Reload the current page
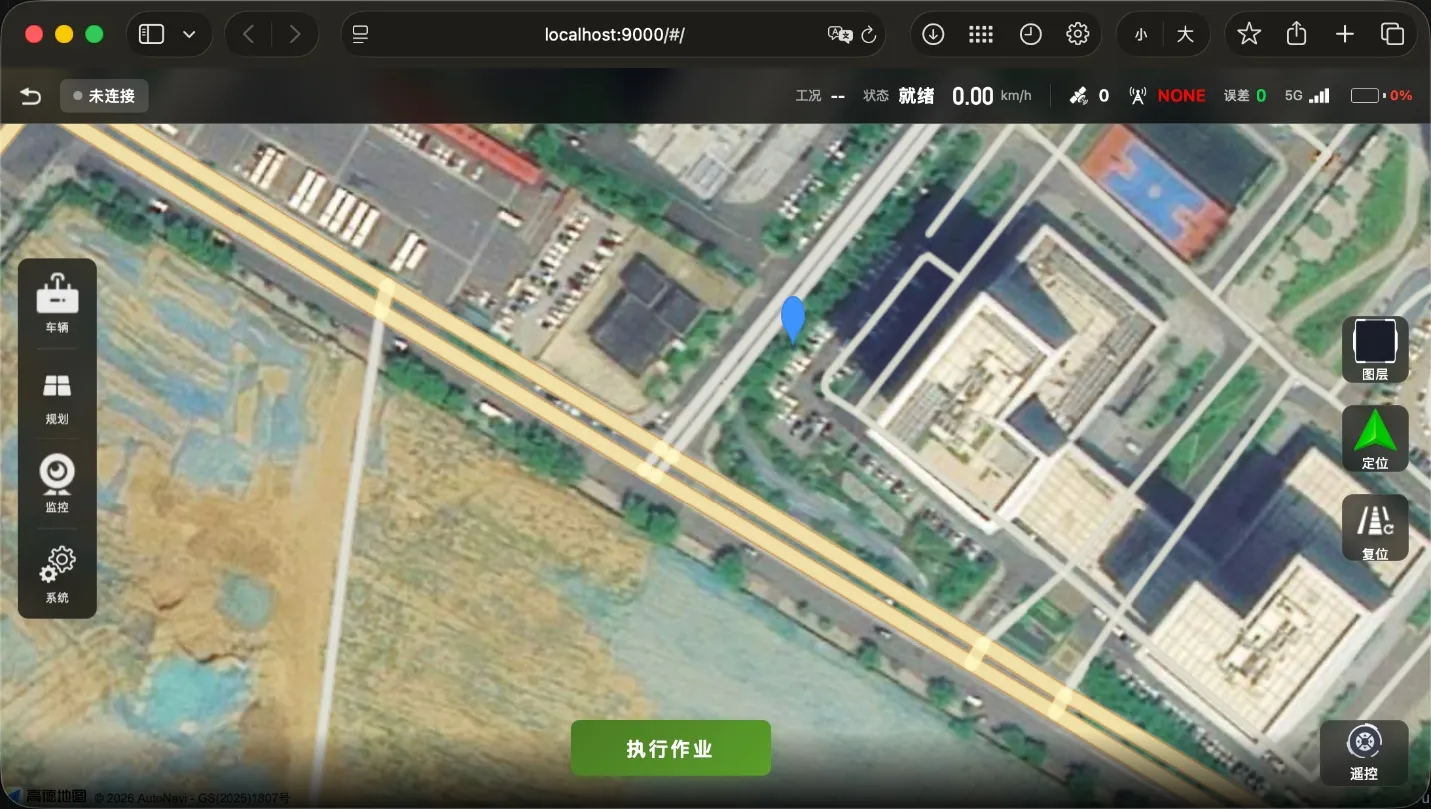Viewport: 1431px width, 809px height. [868, 35]
